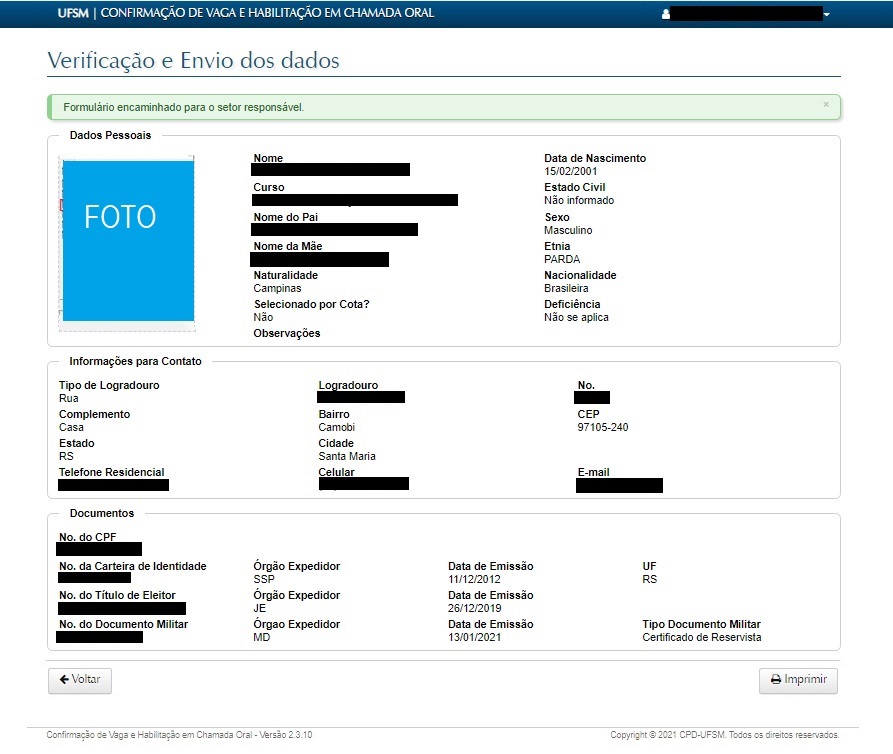This screenshot has height=754, width=893.
Task: Click the birth date value 15/02/2001
Action: pos(571,172)
